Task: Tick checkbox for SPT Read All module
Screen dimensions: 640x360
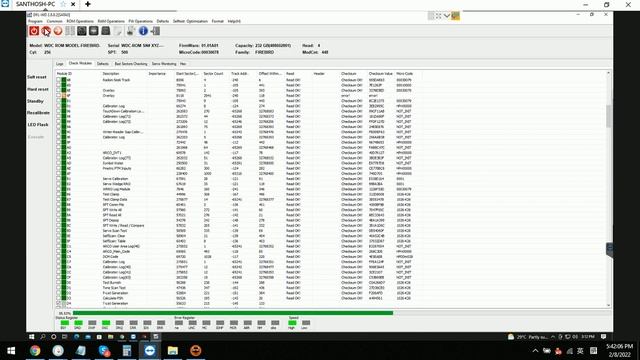Action: [58, 215]
